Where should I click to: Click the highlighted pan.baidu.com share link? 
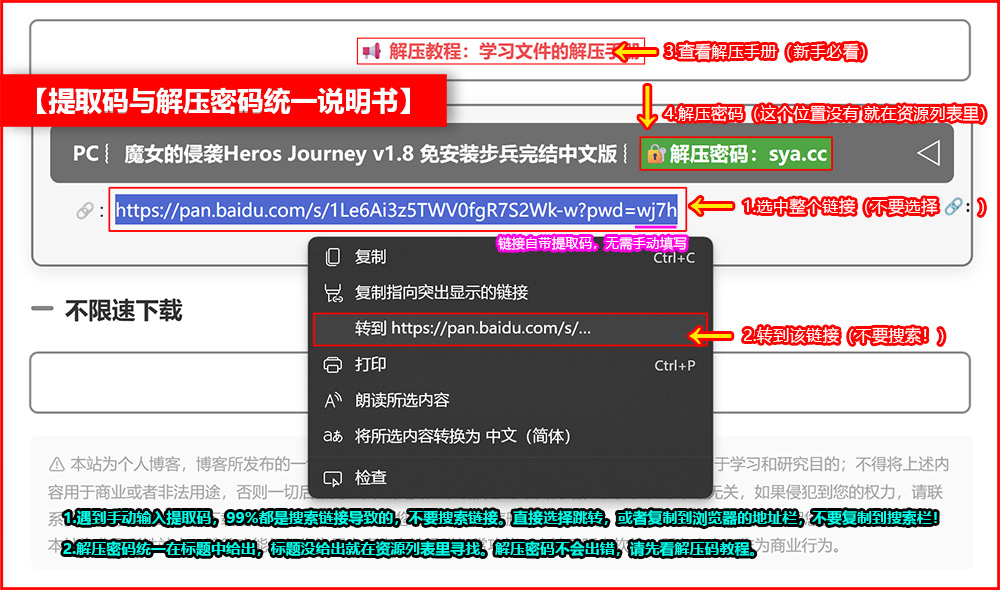tap(396, 210)
